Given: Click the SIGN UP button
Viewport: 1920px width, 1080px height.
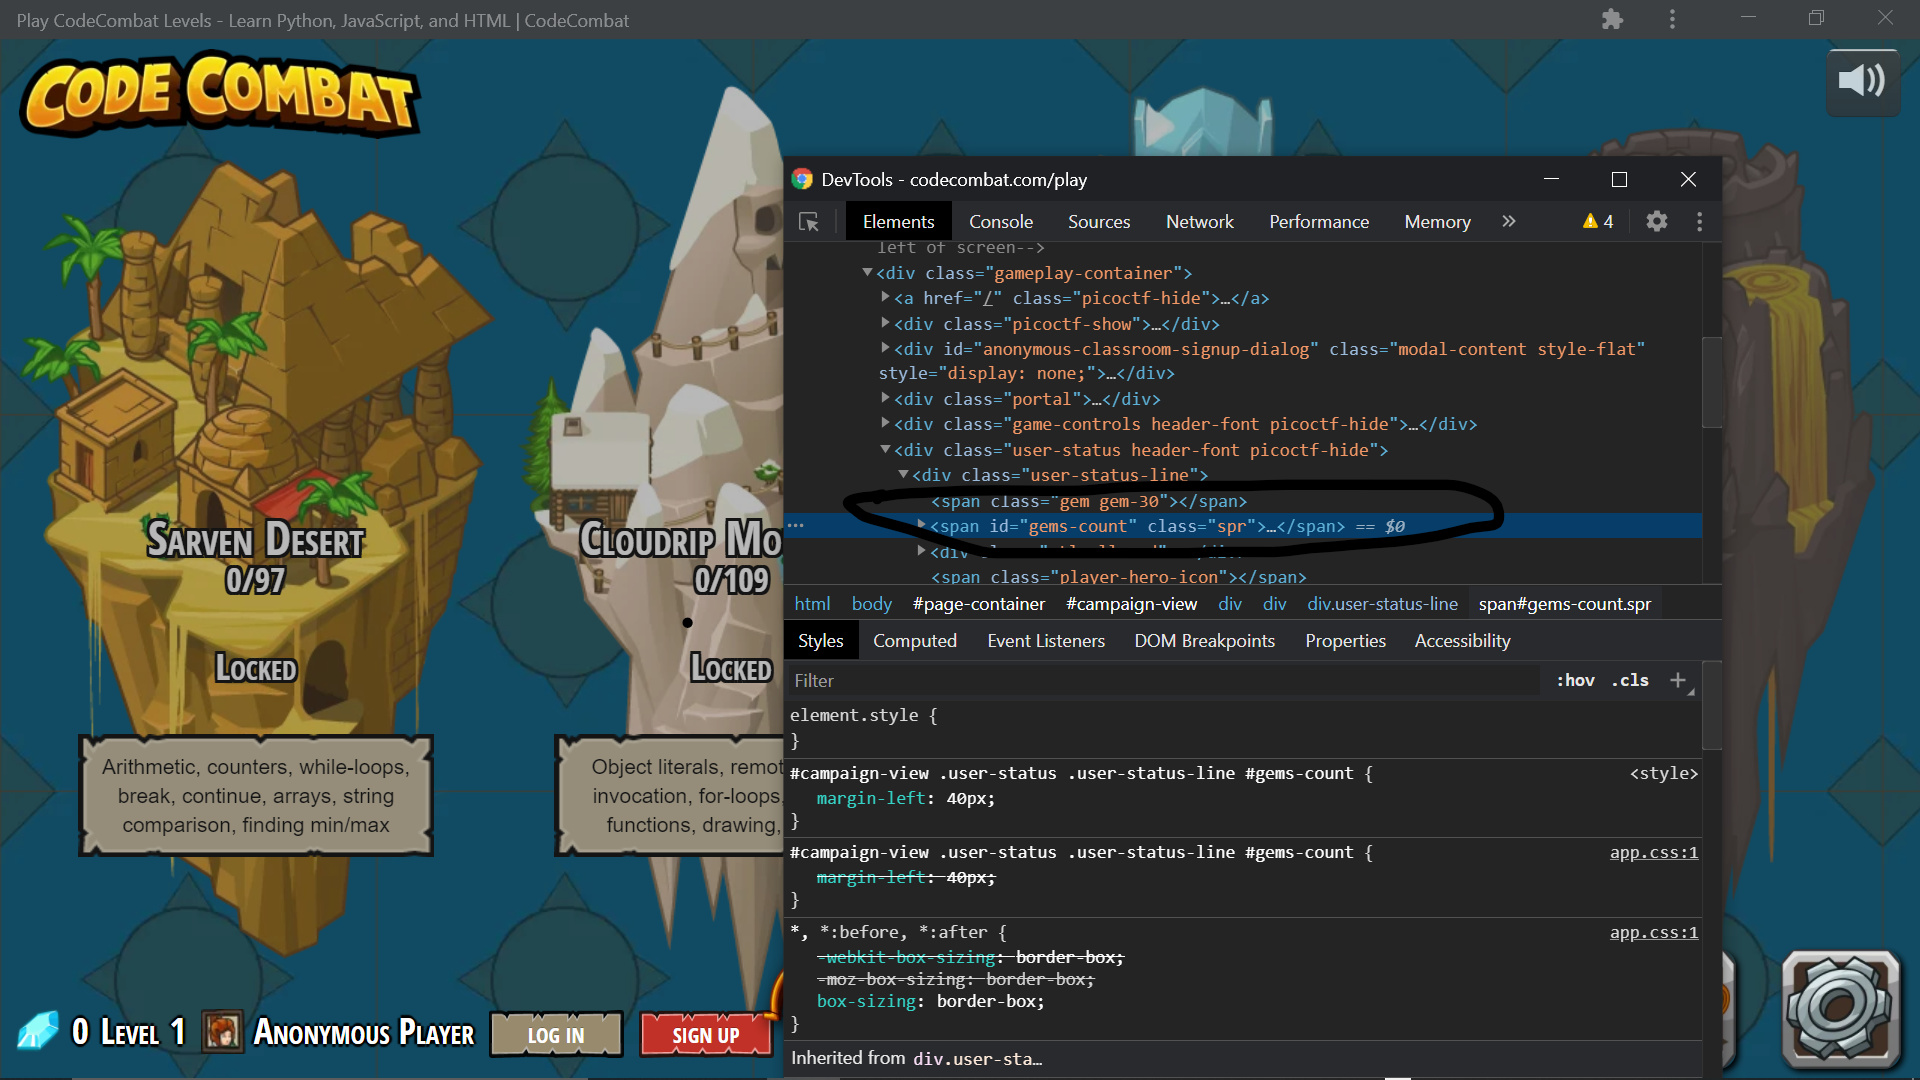Looking at the screenshot, I should click(x=706, y=1034).
